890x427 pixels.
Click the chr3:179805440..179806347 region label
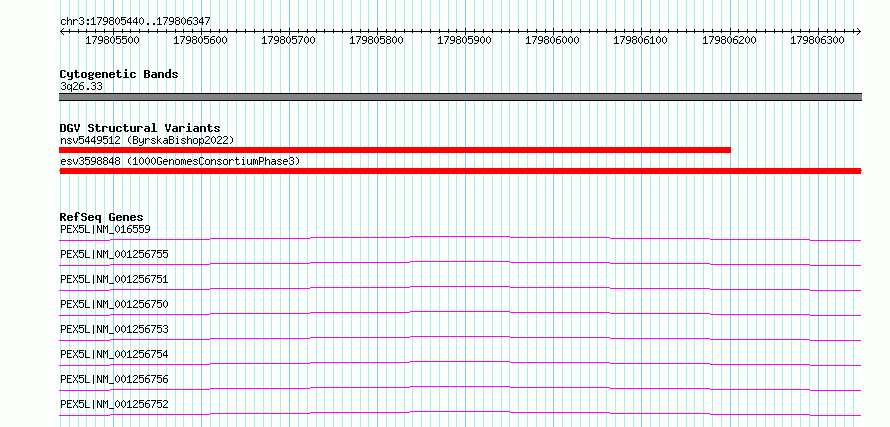(136, 21)
